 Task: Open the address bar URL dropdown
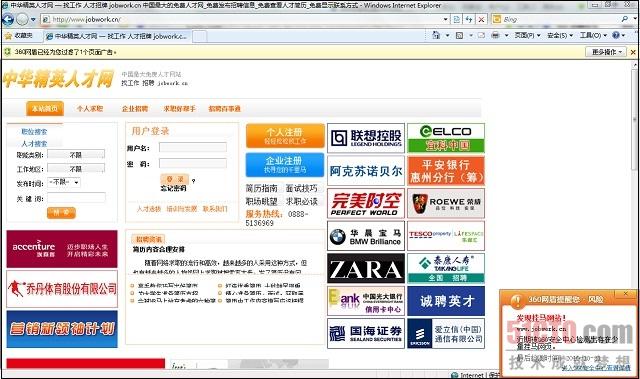[446, 19]
